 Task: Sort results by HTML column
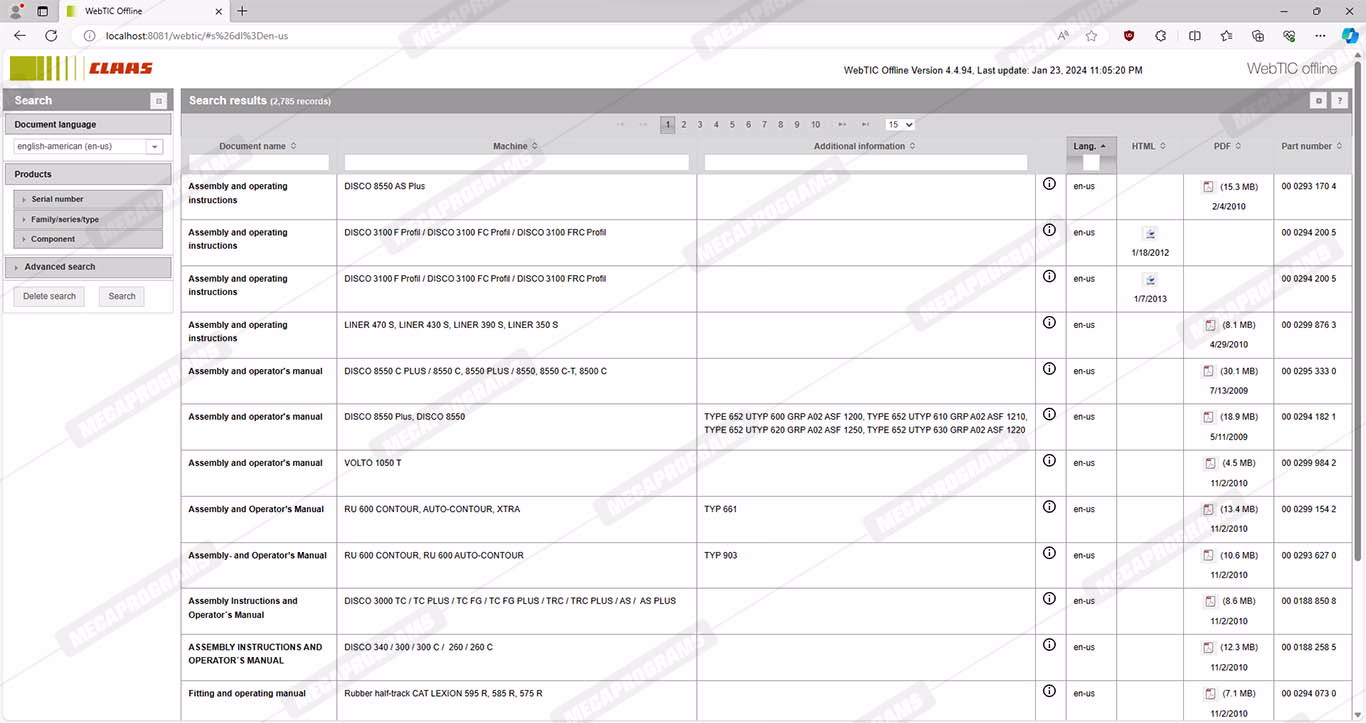coord(1150,146)
